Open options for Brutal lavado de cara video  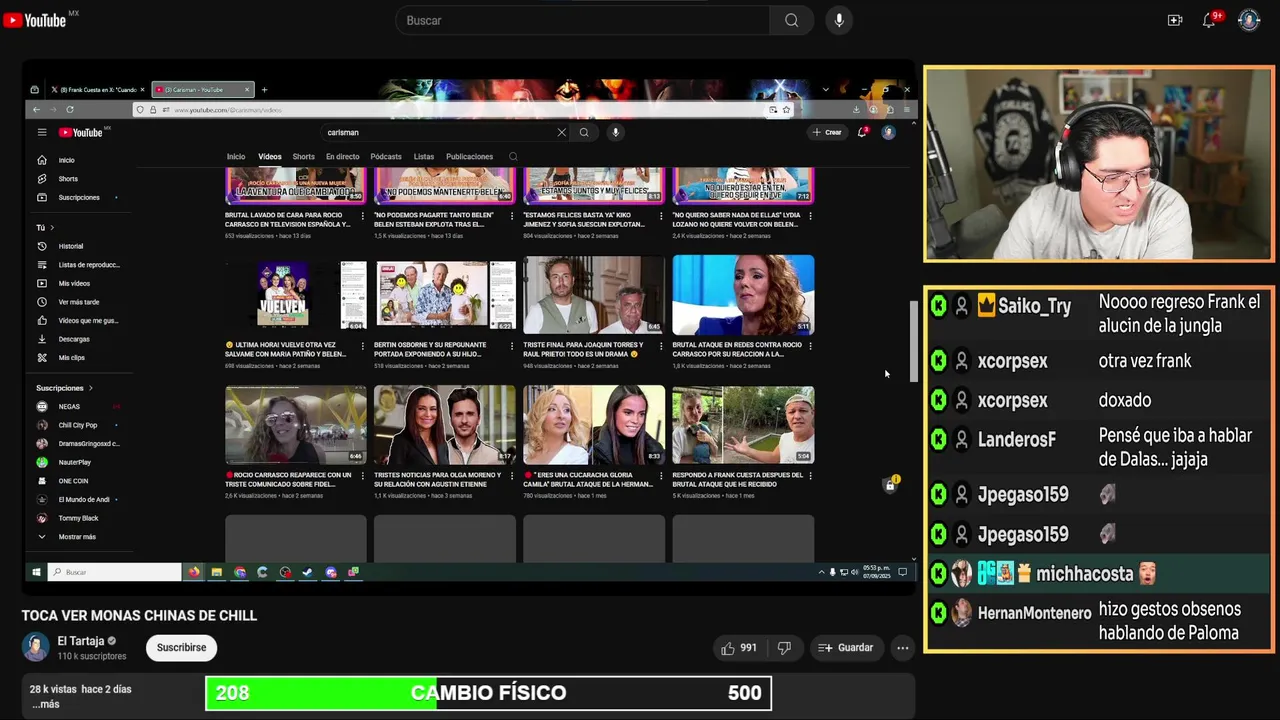(x=363, y=216)
